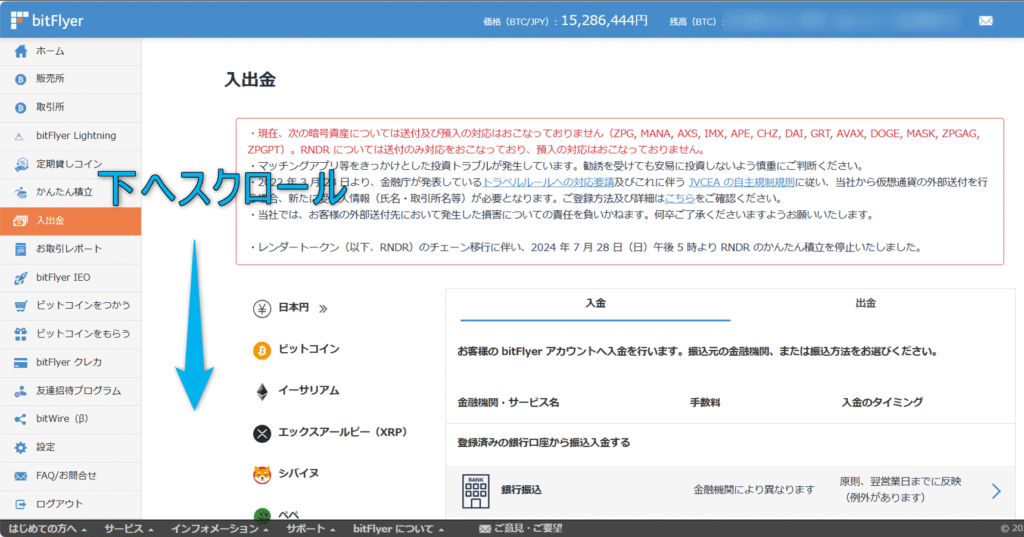
Task: Click the 入出金 wallet icon
Action: click(21, 221)
